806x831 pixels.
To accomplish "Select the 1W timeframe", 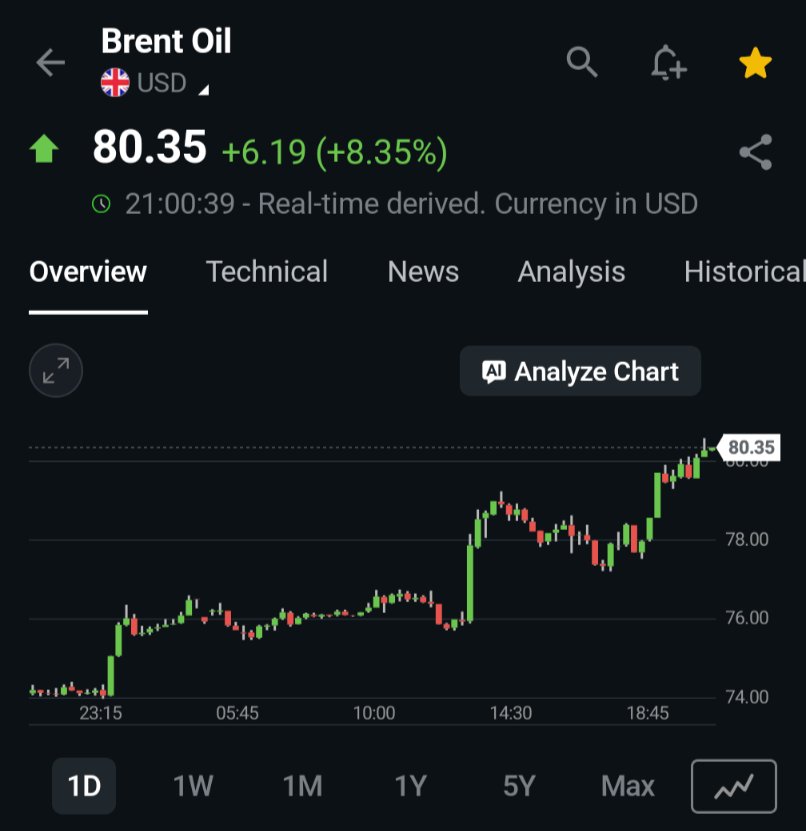I will 193,786.
